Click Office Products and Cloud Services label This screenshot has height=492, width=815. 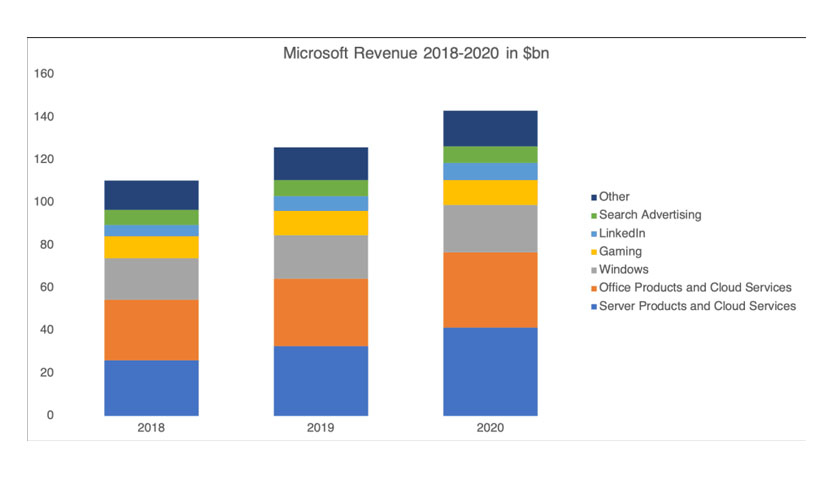[x=695, y=287]
